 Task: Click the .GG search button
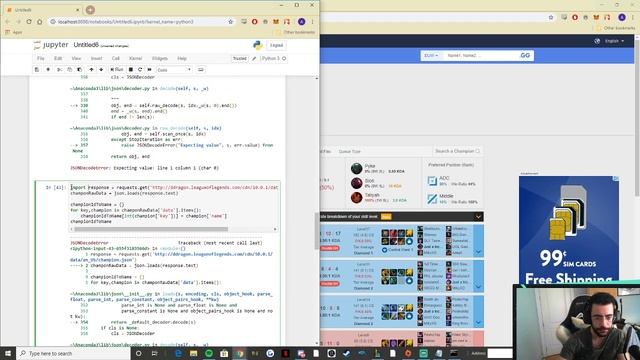[525, 56]
